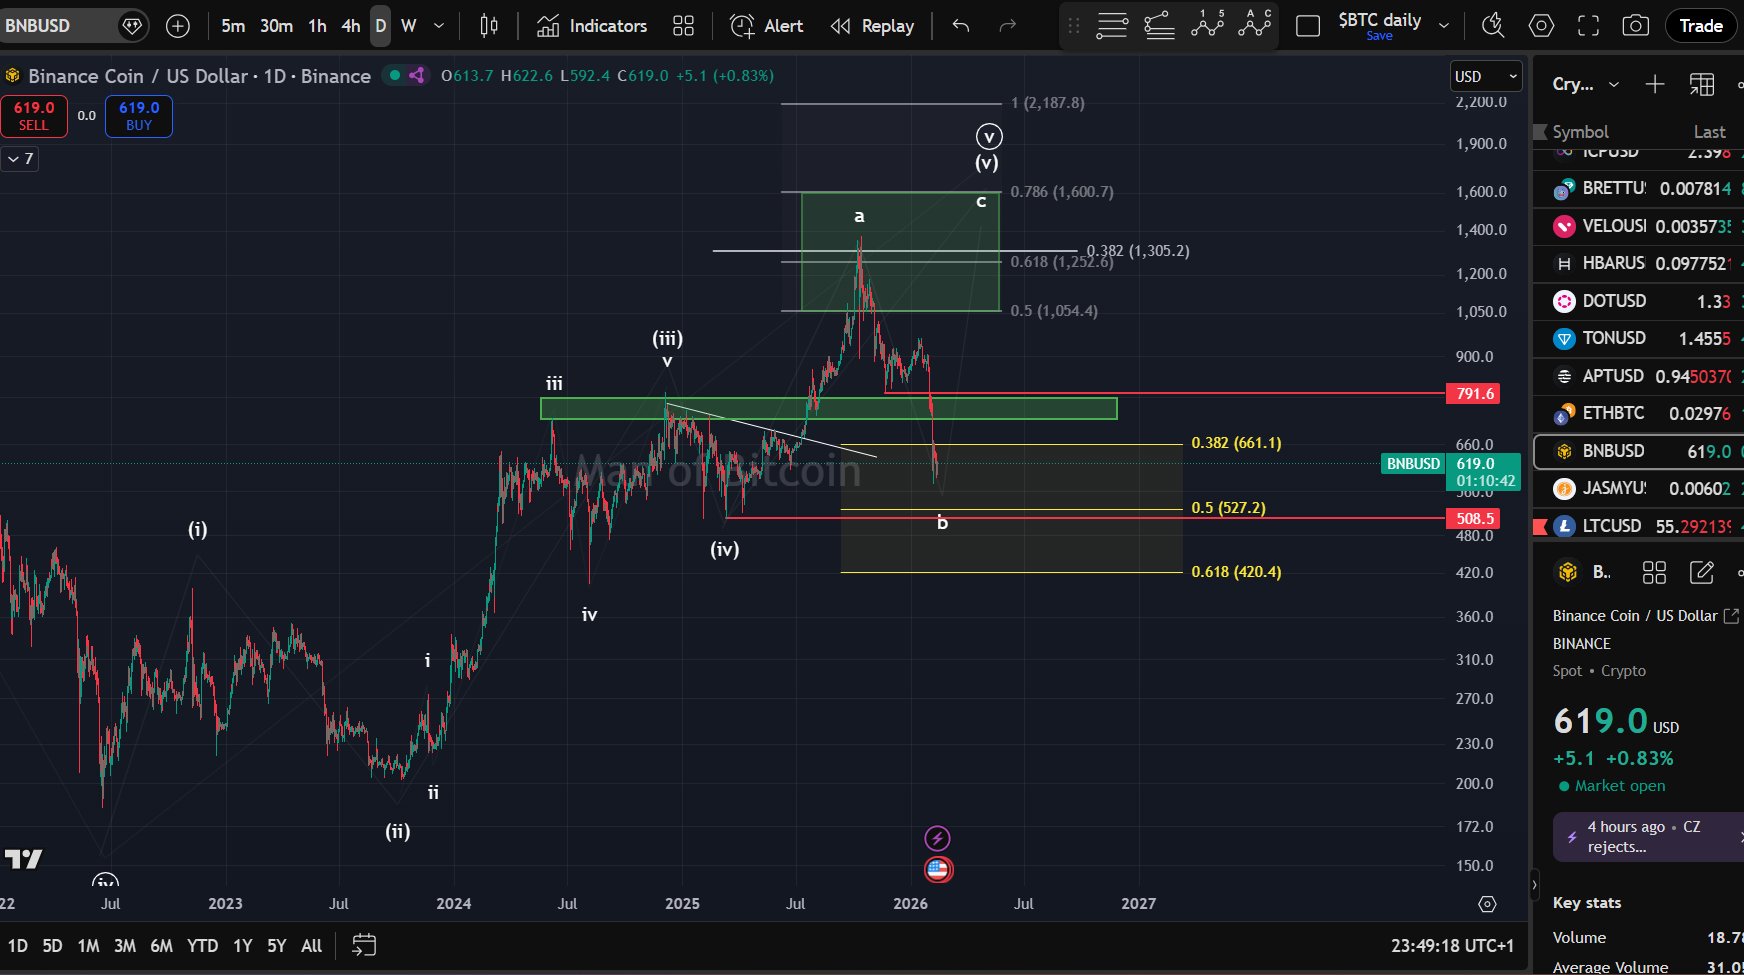Expand the collapsed indicators legend showing 7

pyautogui.click(x=20, y=158)
